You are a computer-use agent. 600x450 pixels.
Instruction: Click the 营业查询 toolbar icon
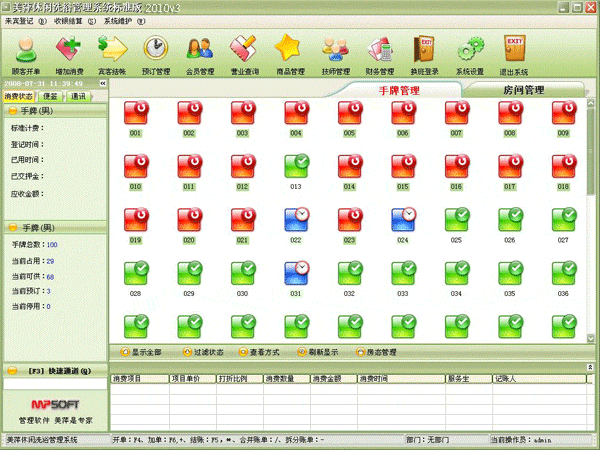click(x=244, y=54)
